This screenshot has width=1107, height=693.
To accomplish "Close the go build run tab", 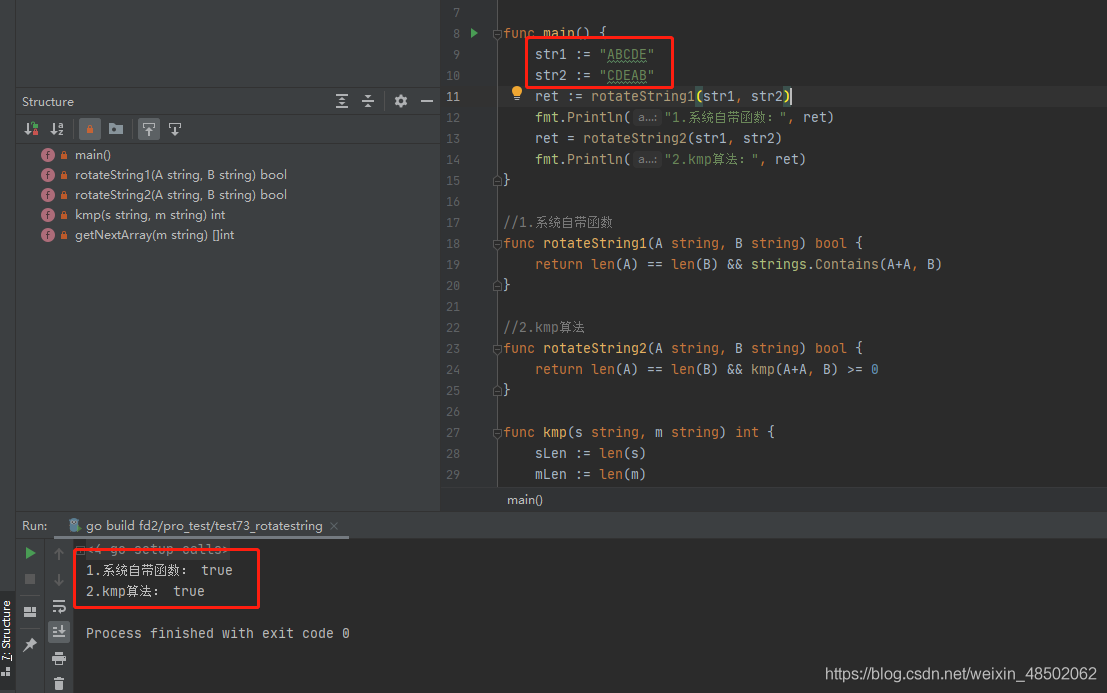I will [x=334, y=526].
